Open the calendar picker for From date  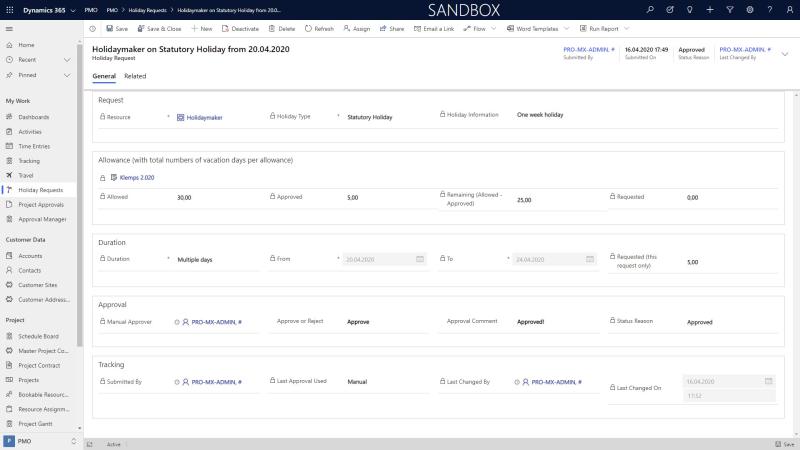[420, 259]
